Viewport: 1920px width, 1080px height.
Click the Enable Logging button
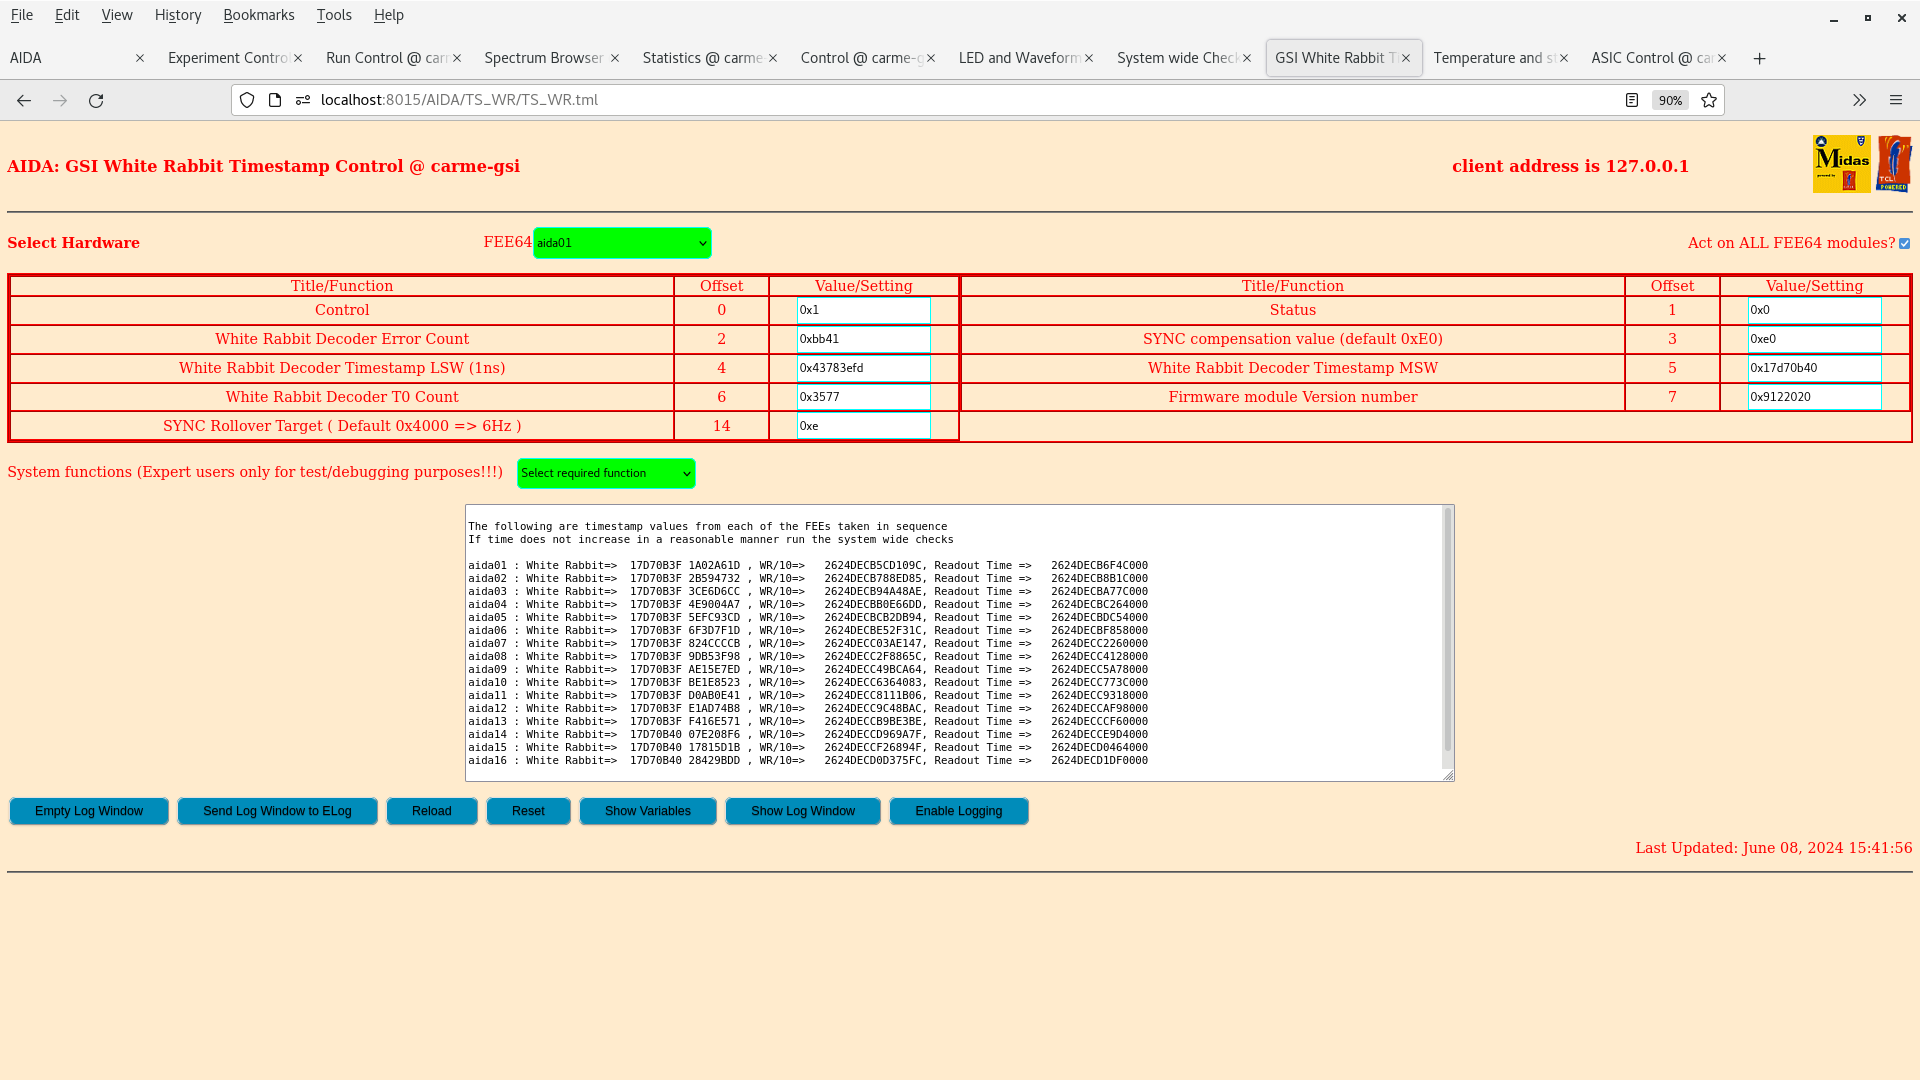[x=959, y=811]
